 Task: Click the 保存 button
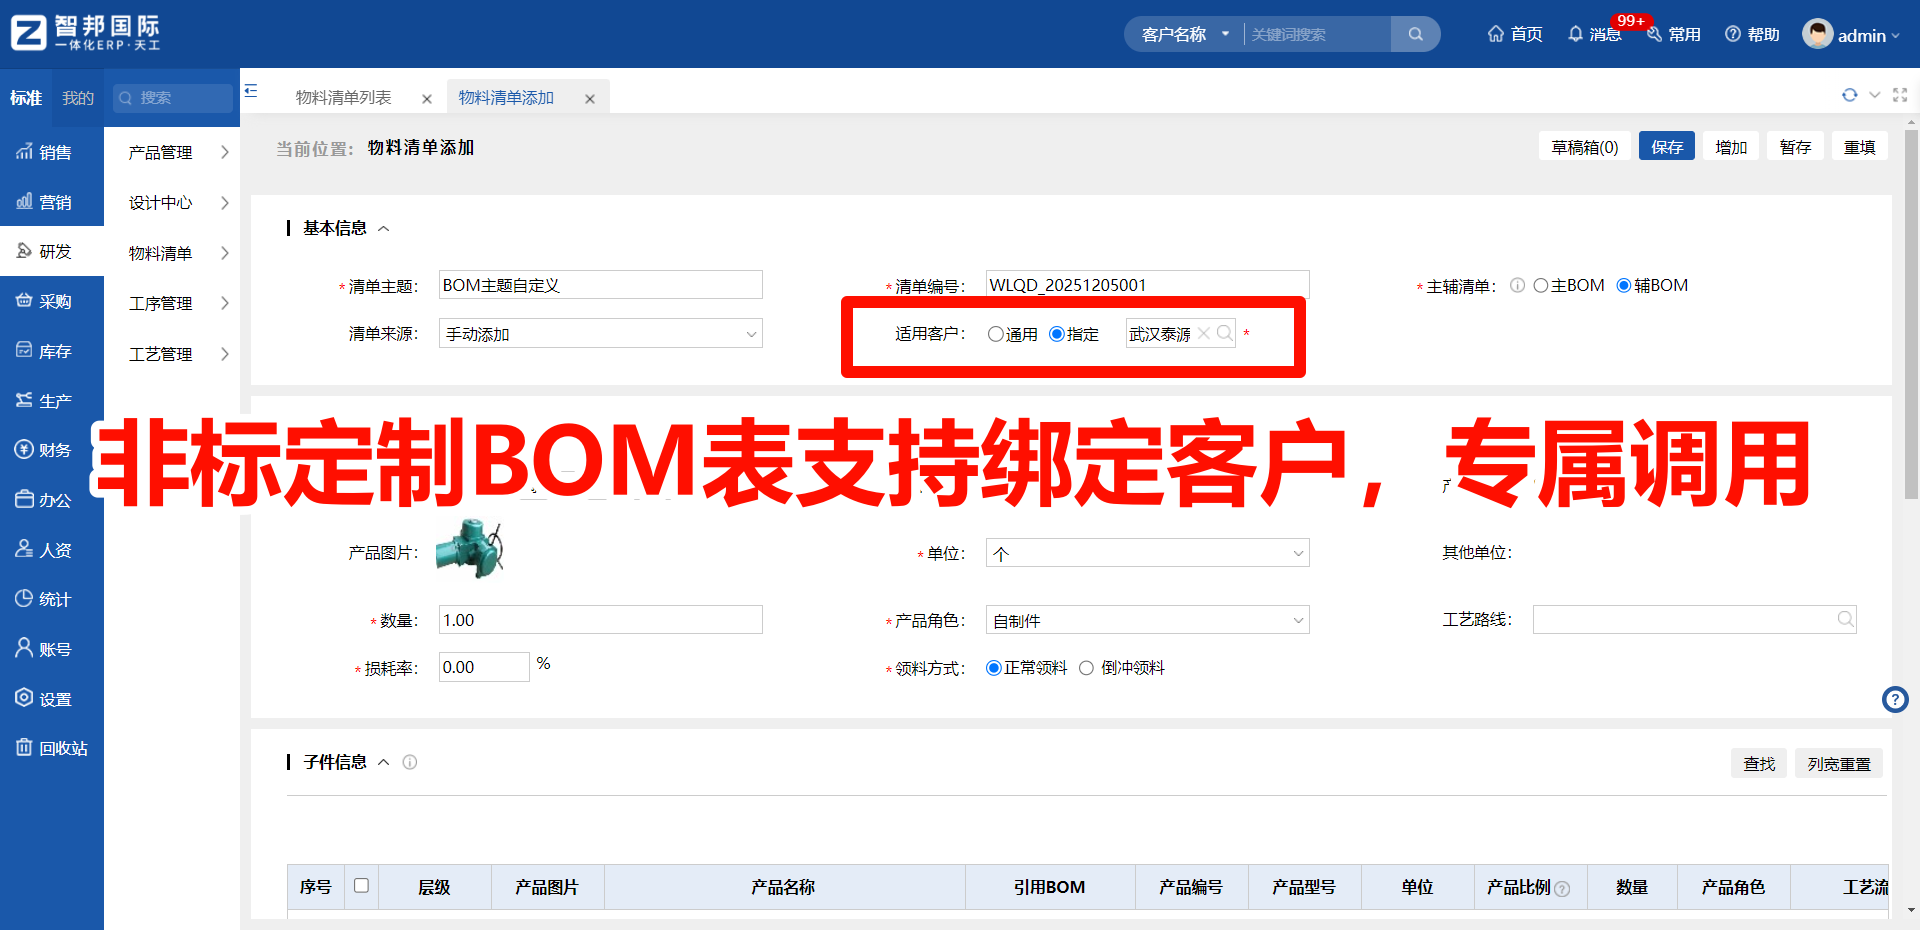[1665, 146]
